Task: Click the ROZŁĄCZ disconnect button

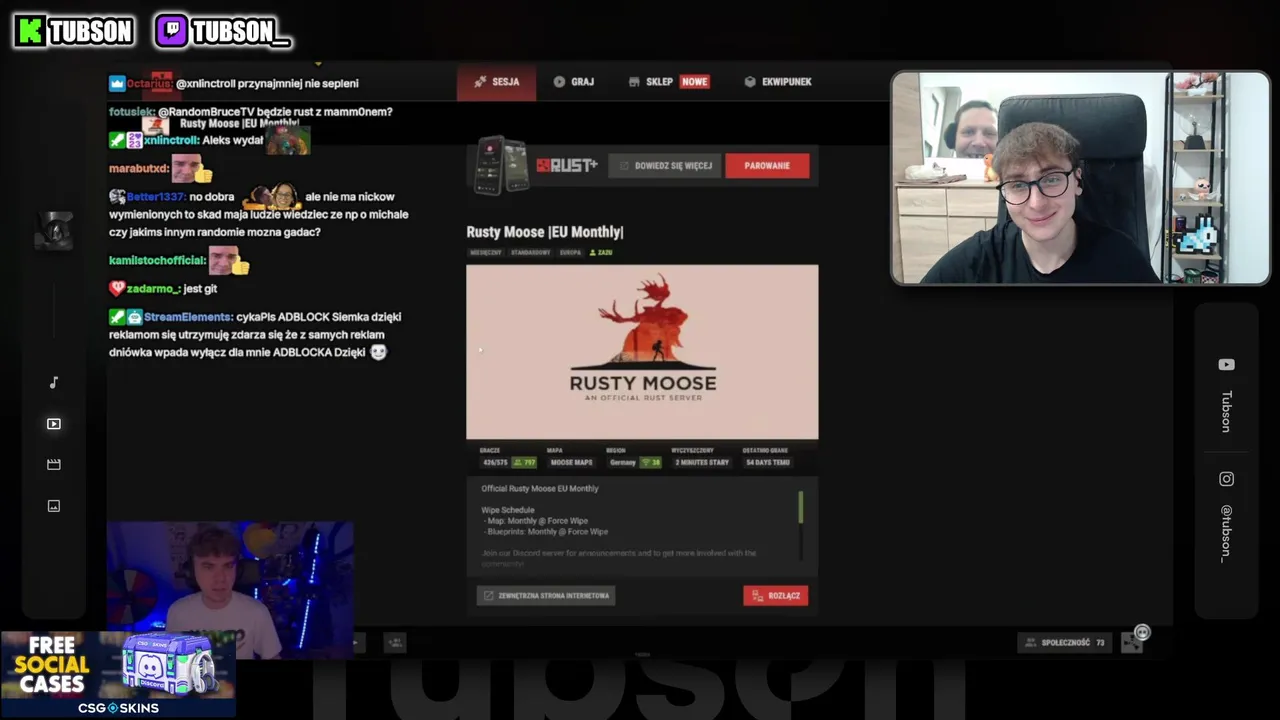Action: click(x=775, y=596)
